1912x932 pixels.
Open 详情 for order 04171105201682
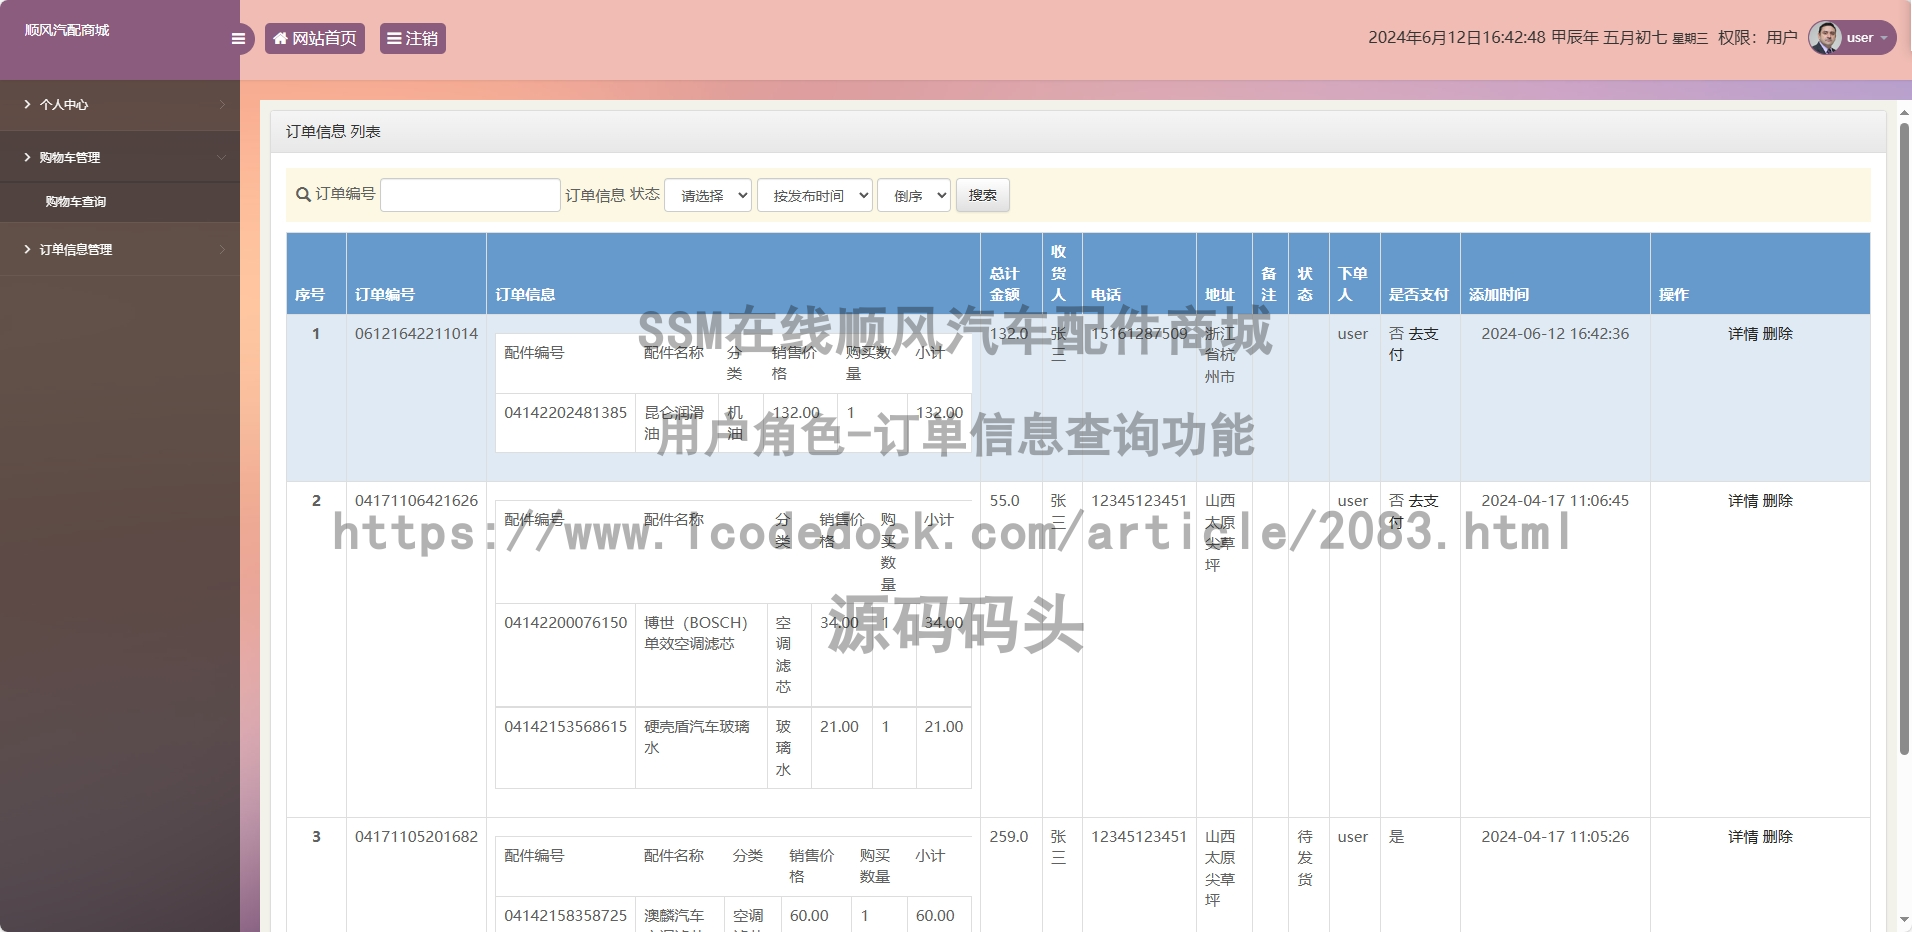point(1743,837)
